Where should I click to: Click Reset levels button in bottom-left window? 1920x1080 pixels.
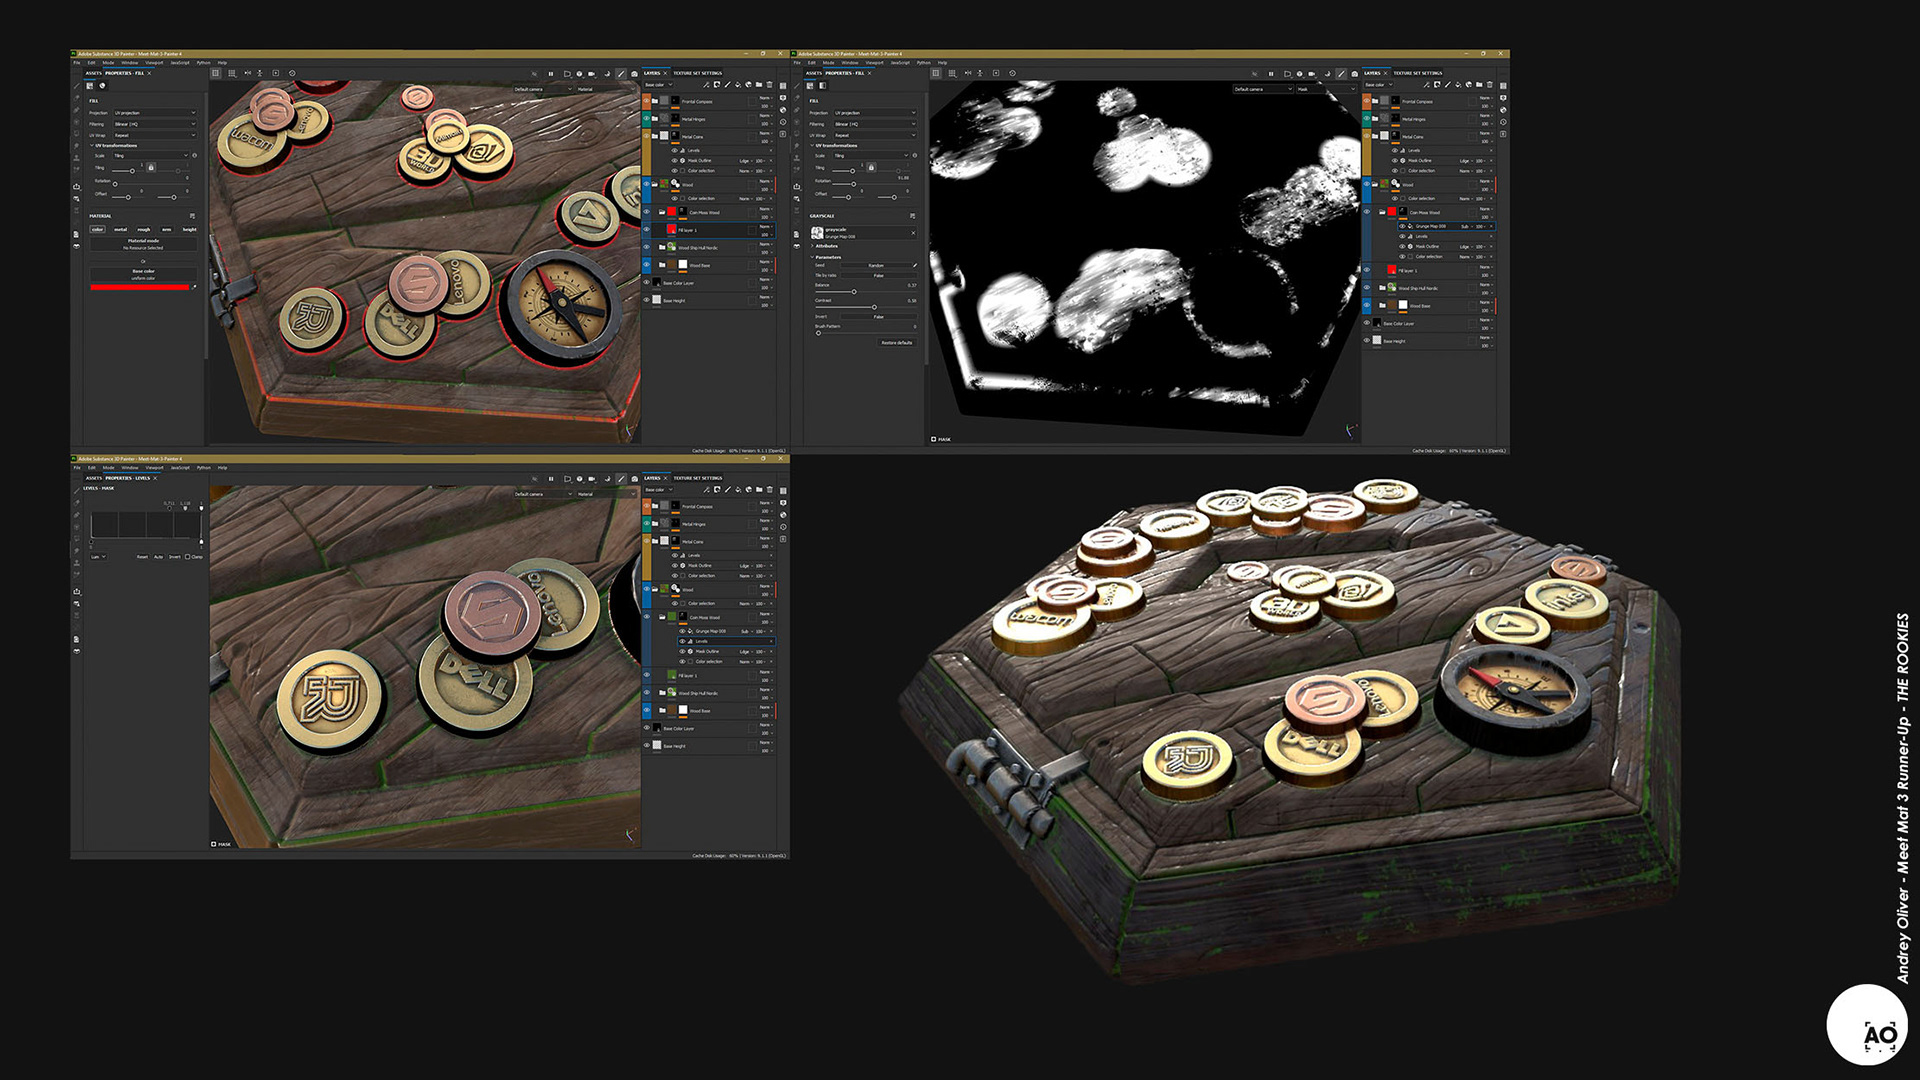click(142, 557)
